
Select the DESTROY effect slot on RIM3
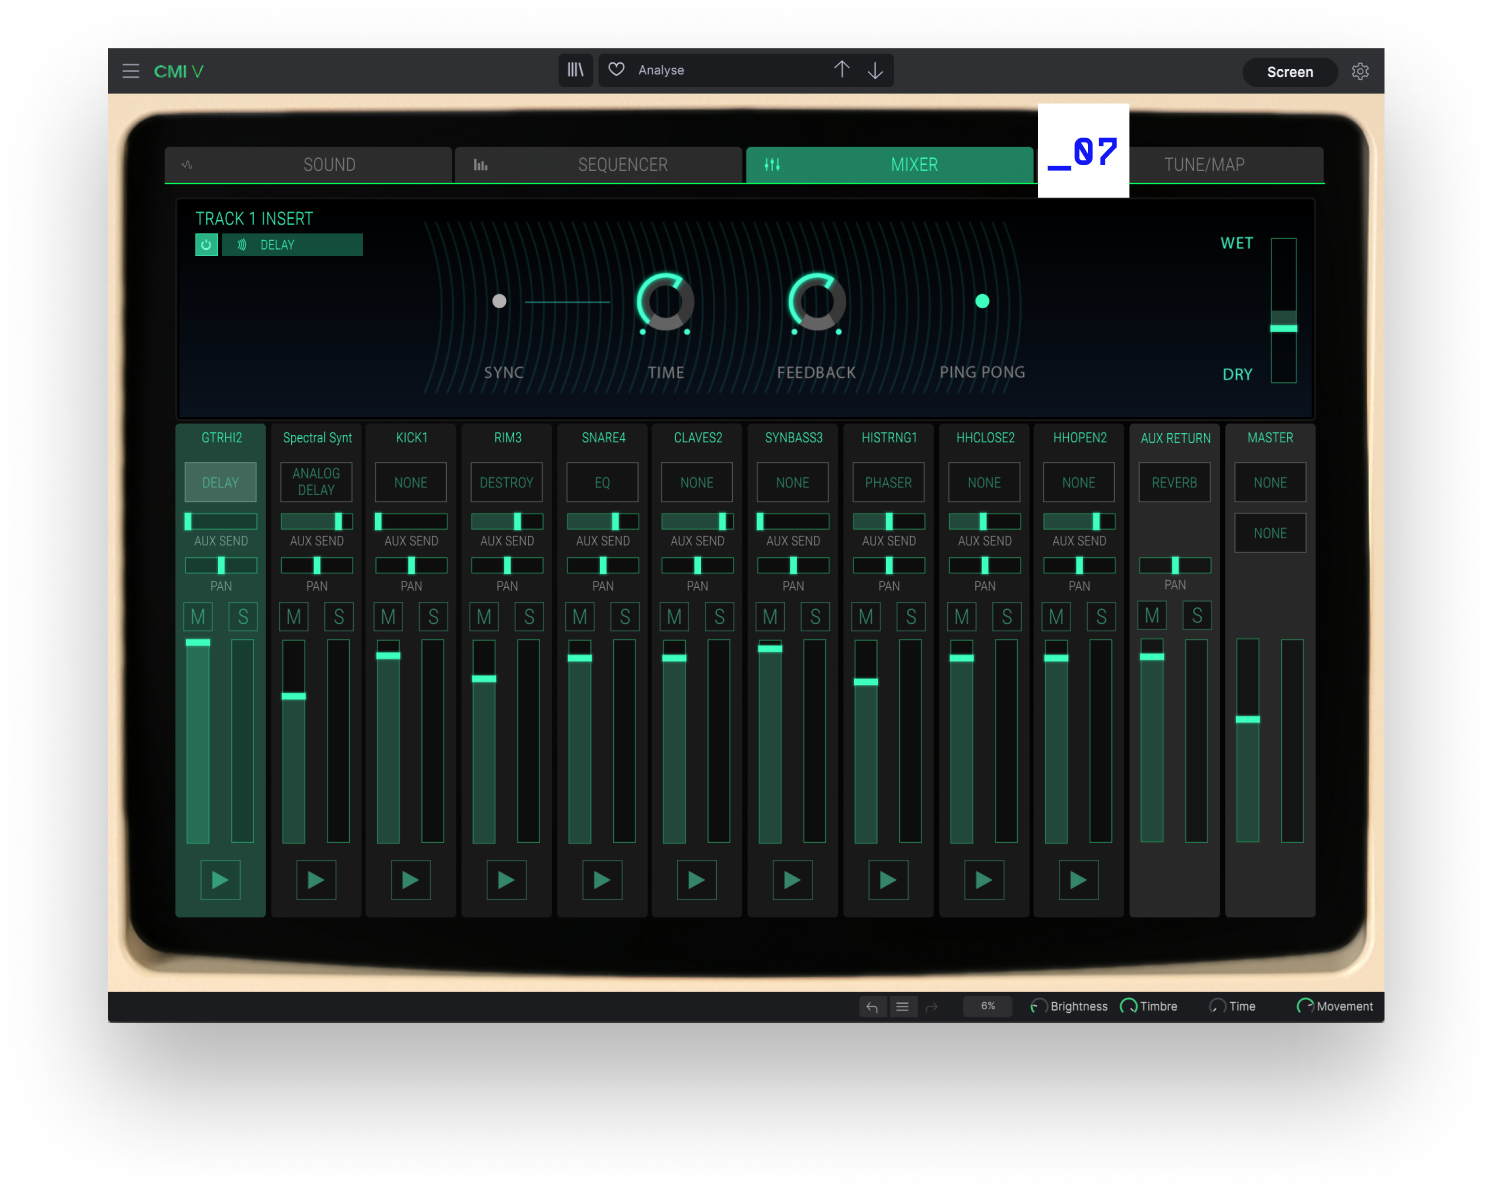506,482
